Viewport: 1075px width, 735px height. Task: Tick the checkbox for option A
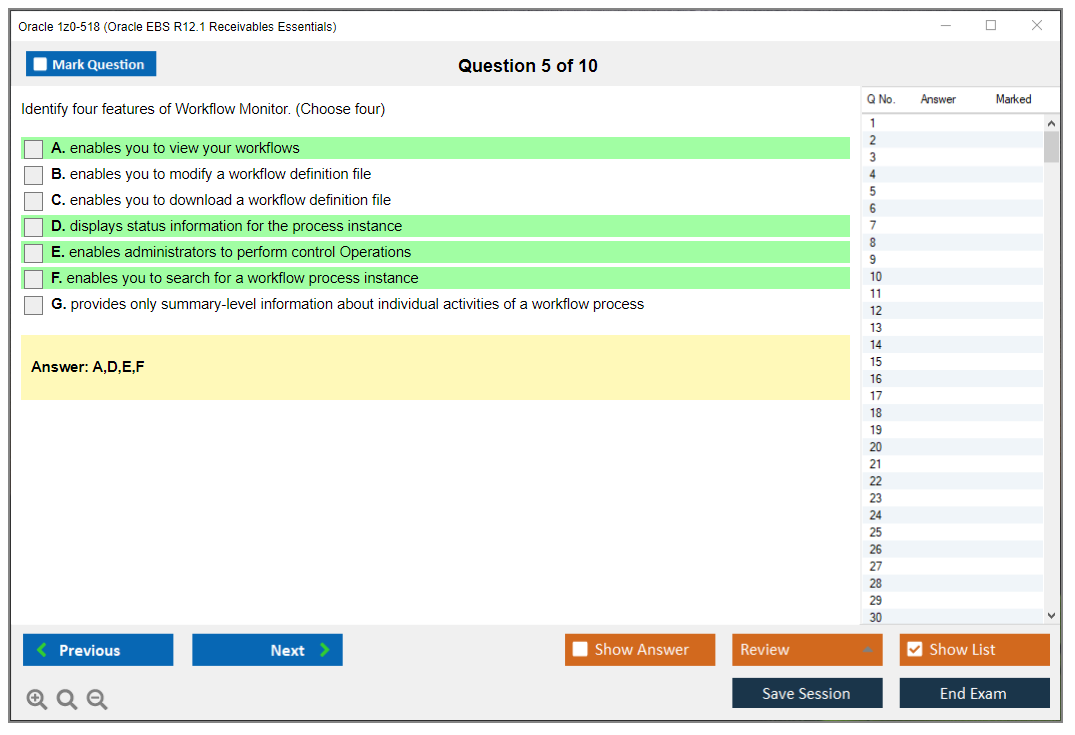33,149
